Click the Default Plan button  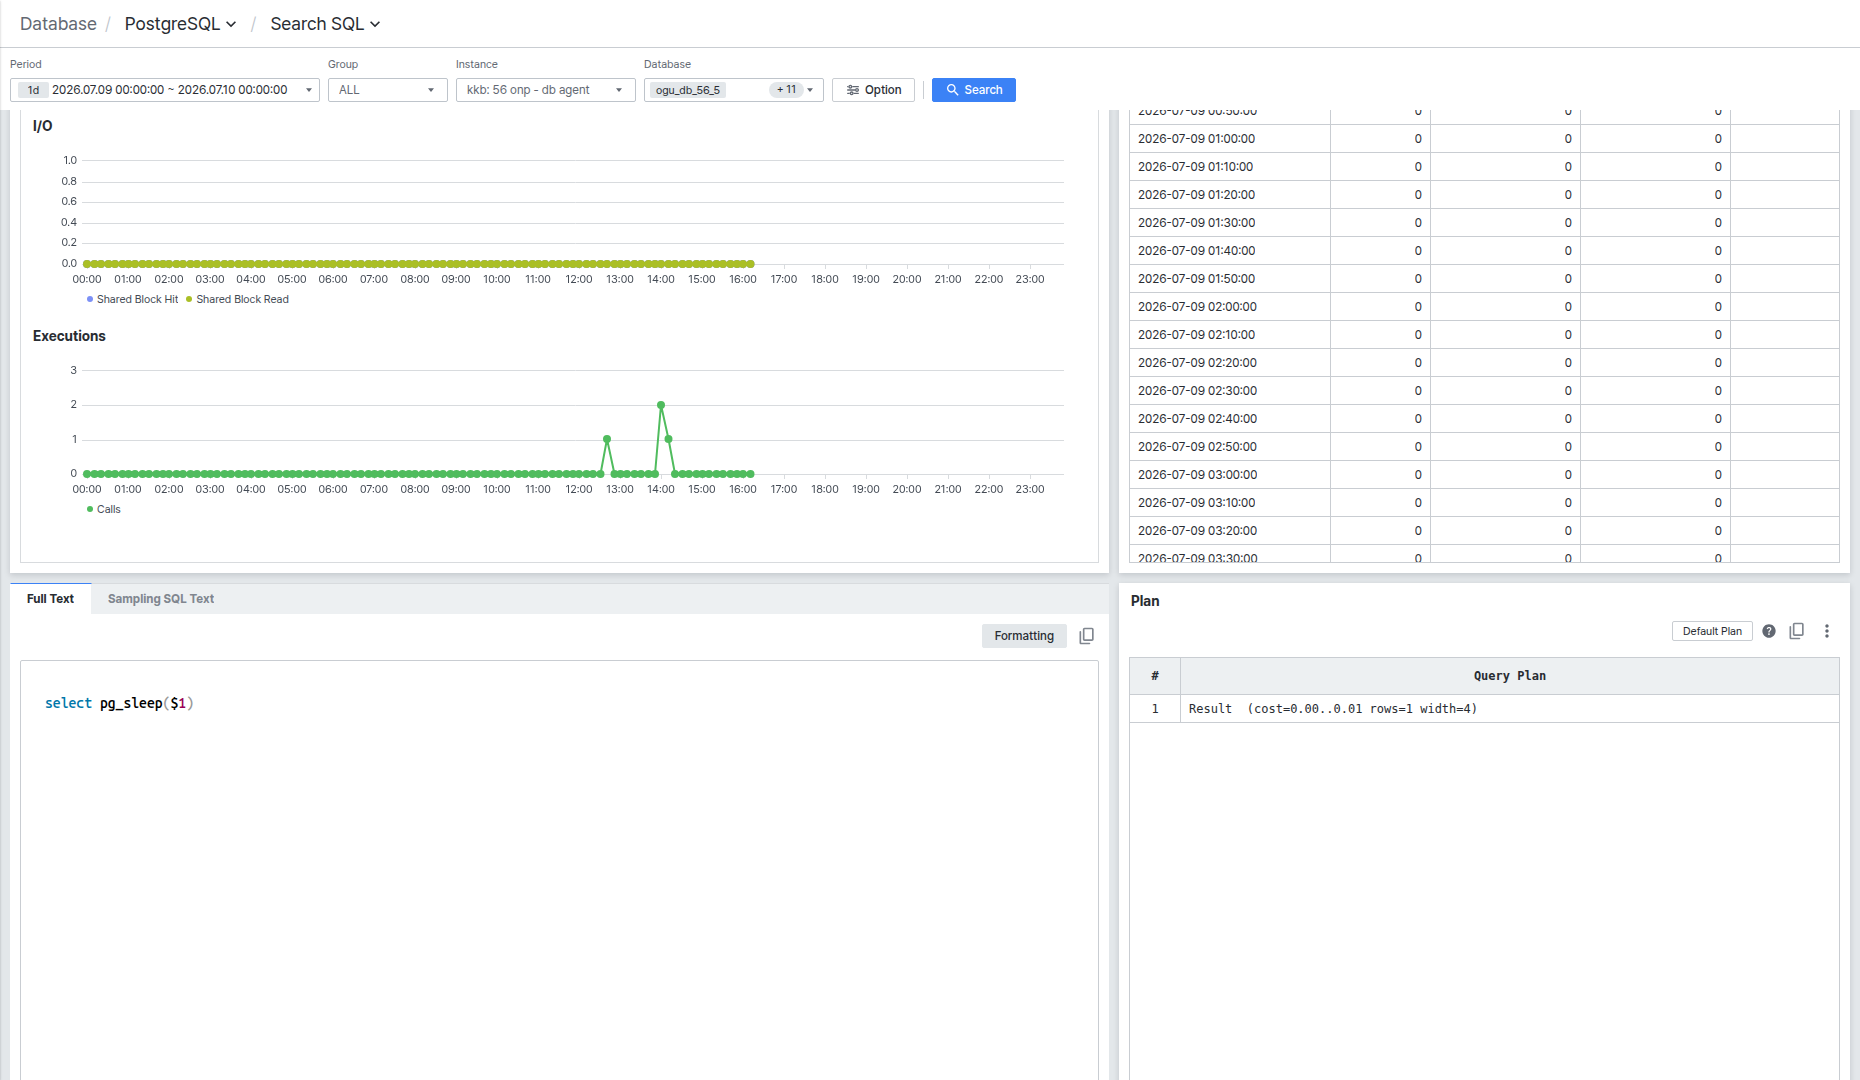pos(1712,631)
